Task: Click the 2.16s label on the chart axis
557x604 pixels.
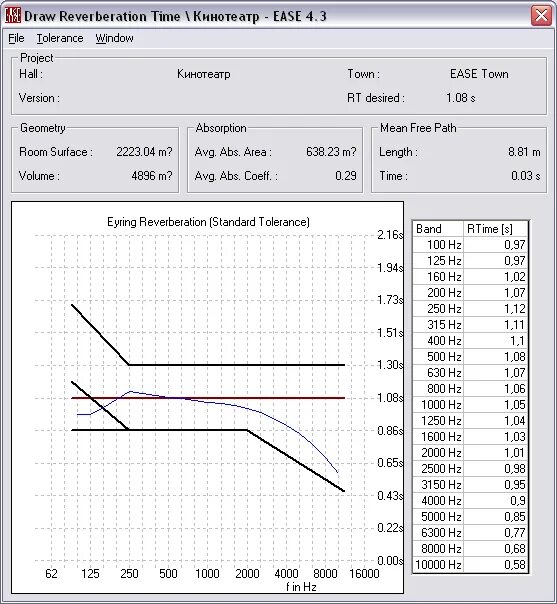Action: pyautogui.click(x=390, y=235)
